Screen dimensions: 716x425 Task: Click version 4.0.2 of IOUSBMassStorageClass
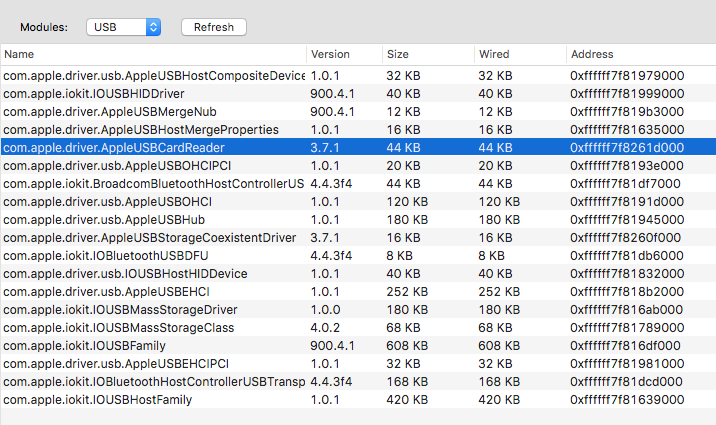325,328
